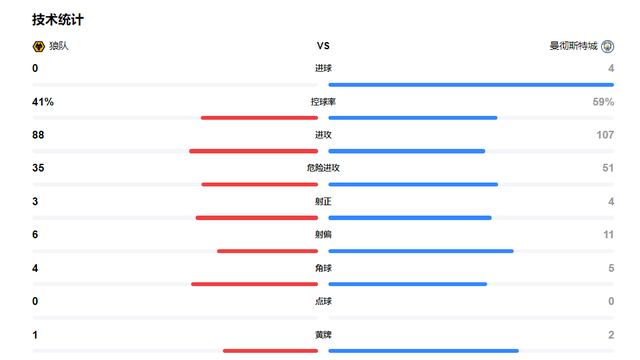Select the 点球 penalty stat label
This screenshot has width=640, height=360.
pyautogui.click(x=323, y=301)
